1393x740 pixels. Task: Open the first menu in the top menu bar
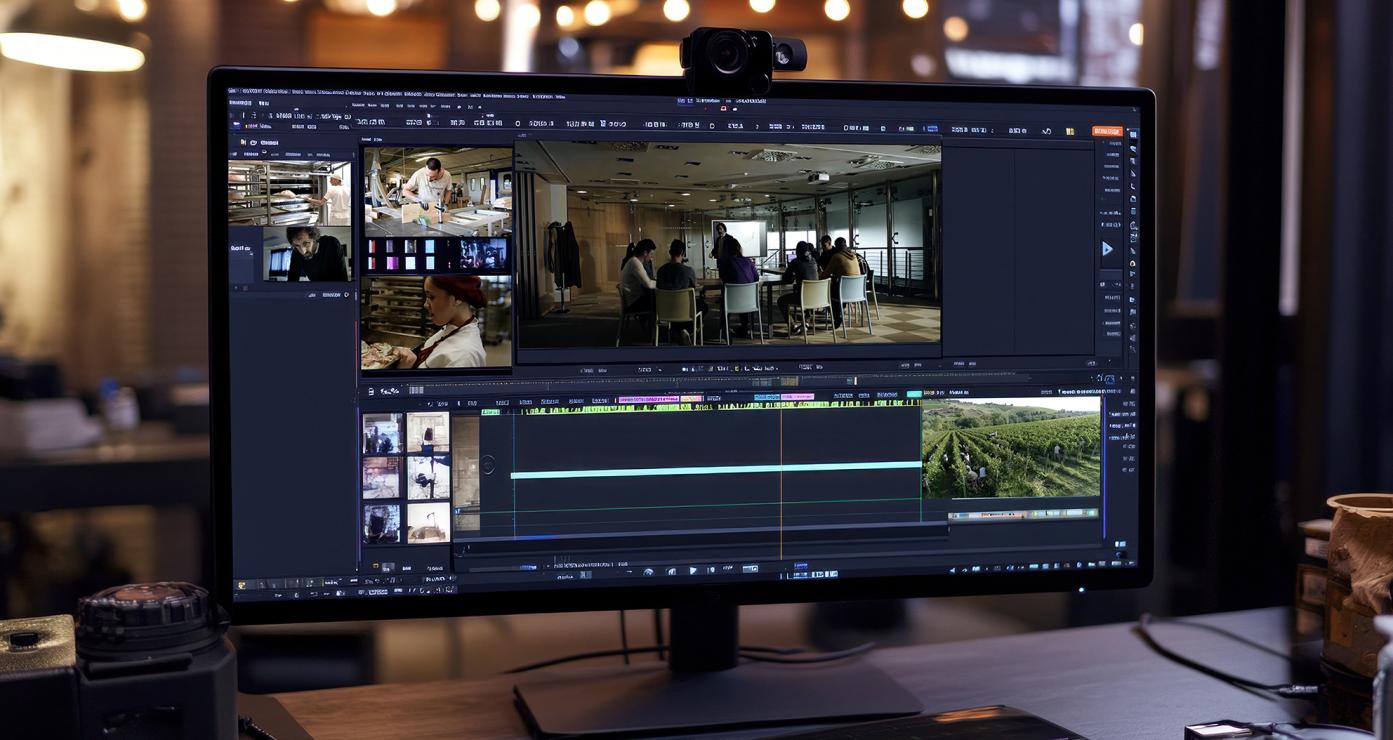point(233,92)
